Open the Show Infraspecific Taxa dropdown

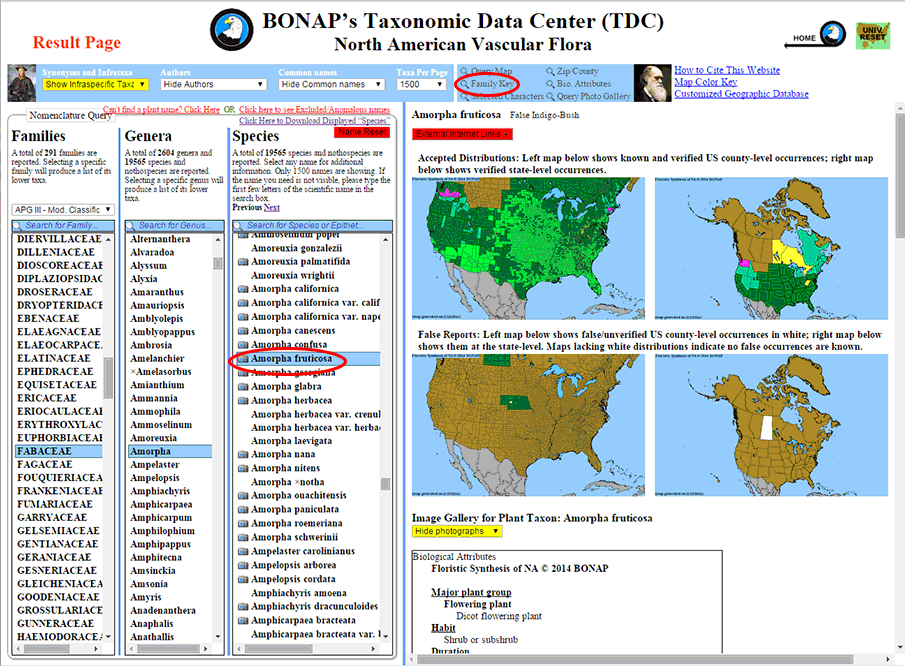95,84
